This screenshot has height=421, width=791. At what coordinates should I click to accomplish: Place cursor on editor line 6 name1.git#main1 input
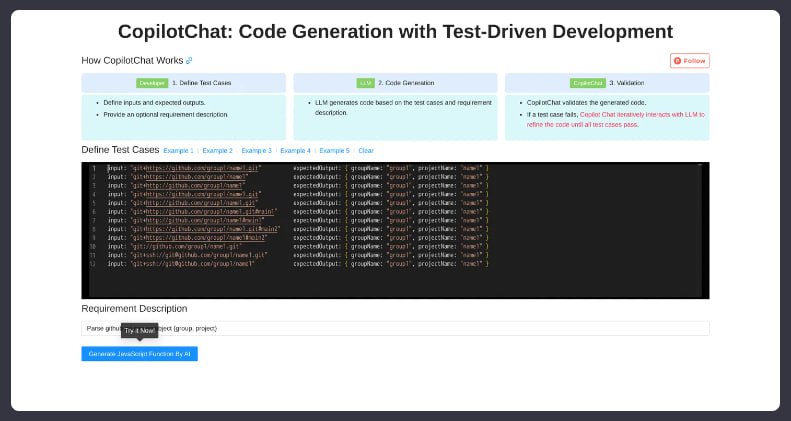(204, 212)
